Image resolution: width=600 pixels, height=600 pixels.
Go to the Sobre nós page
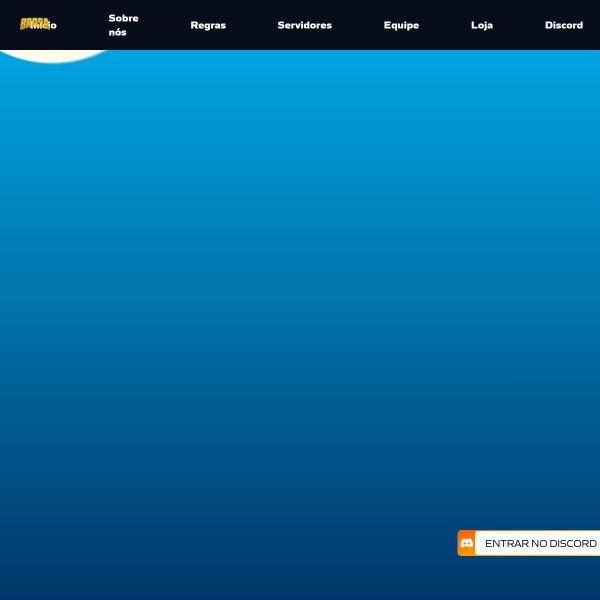pyautogui.click(x=123, y=25)
